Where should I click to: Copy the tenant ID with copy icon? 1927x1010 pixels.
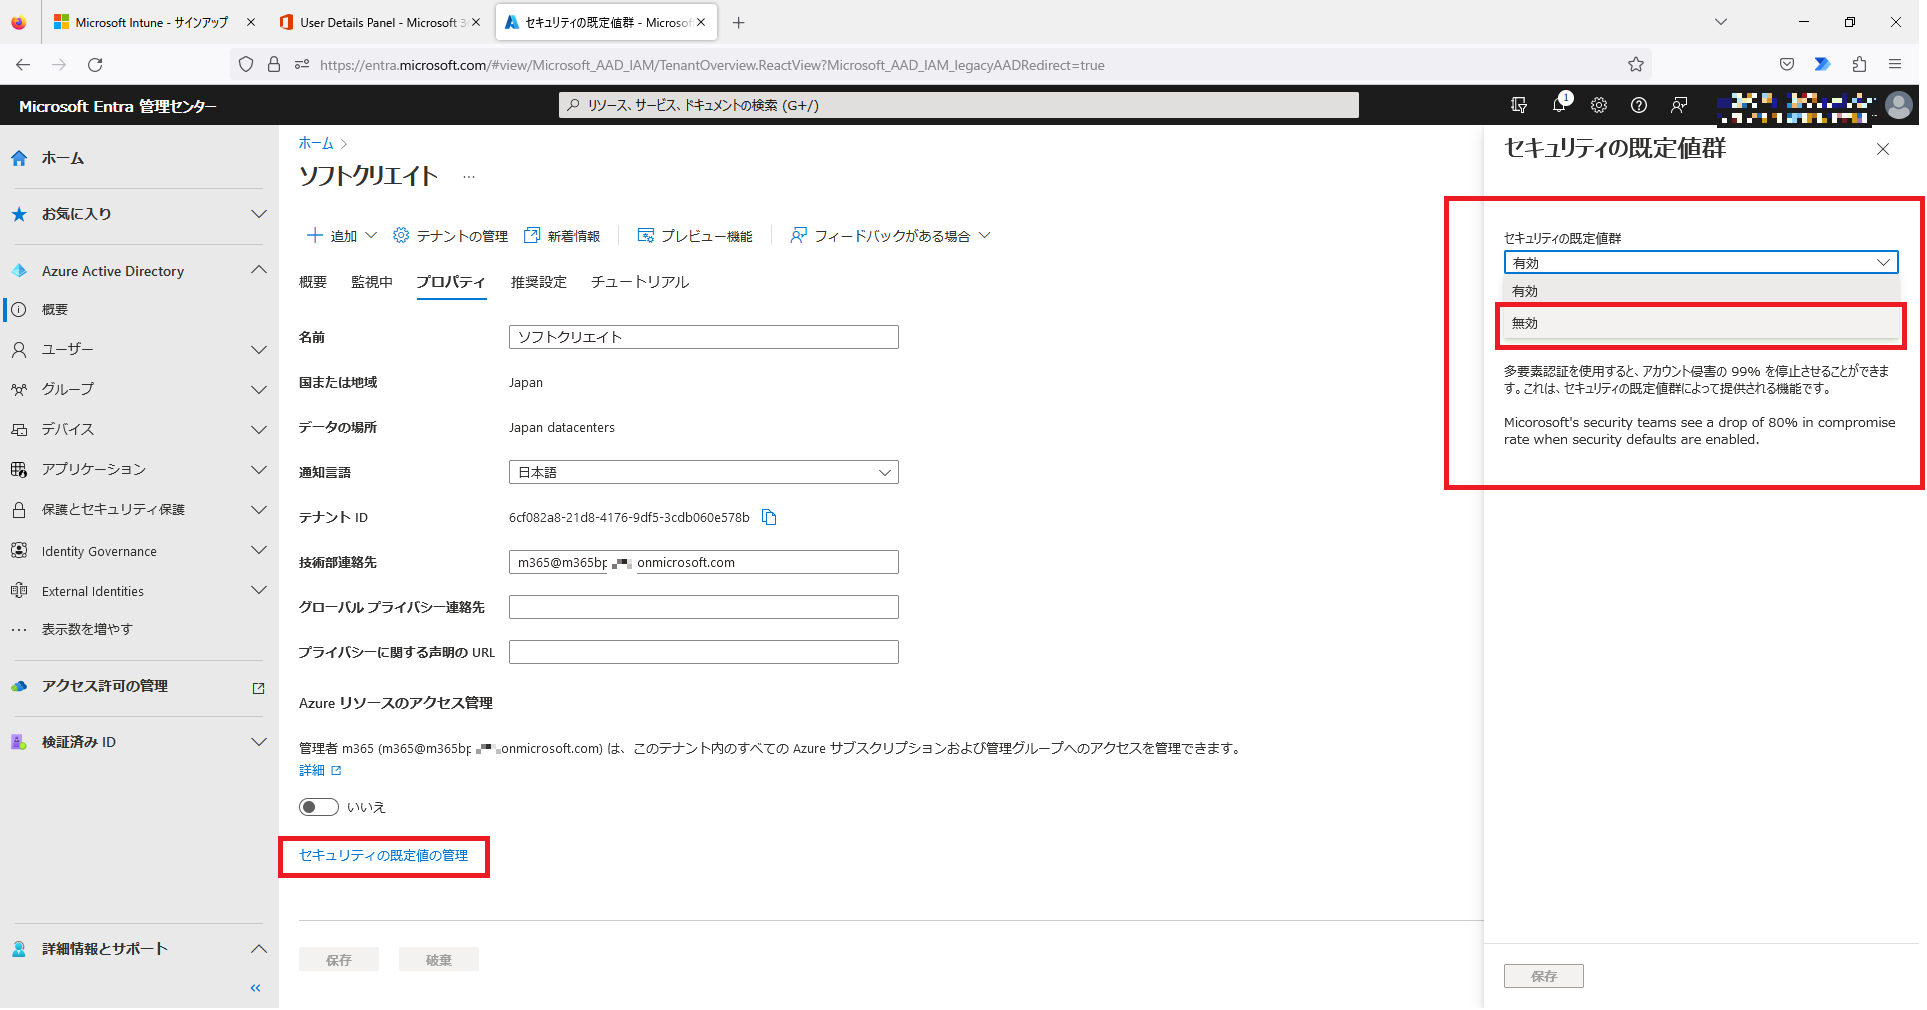coord(769,517)
